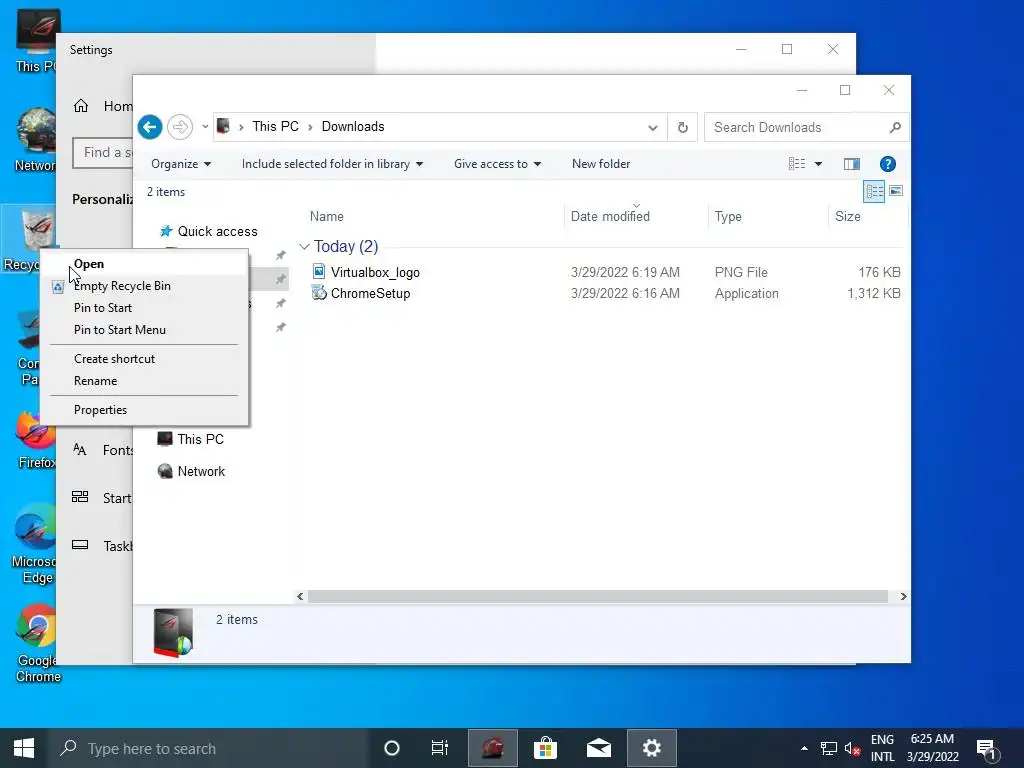
Task: Expand the address bar history dropdown
Action: [652, 127]
